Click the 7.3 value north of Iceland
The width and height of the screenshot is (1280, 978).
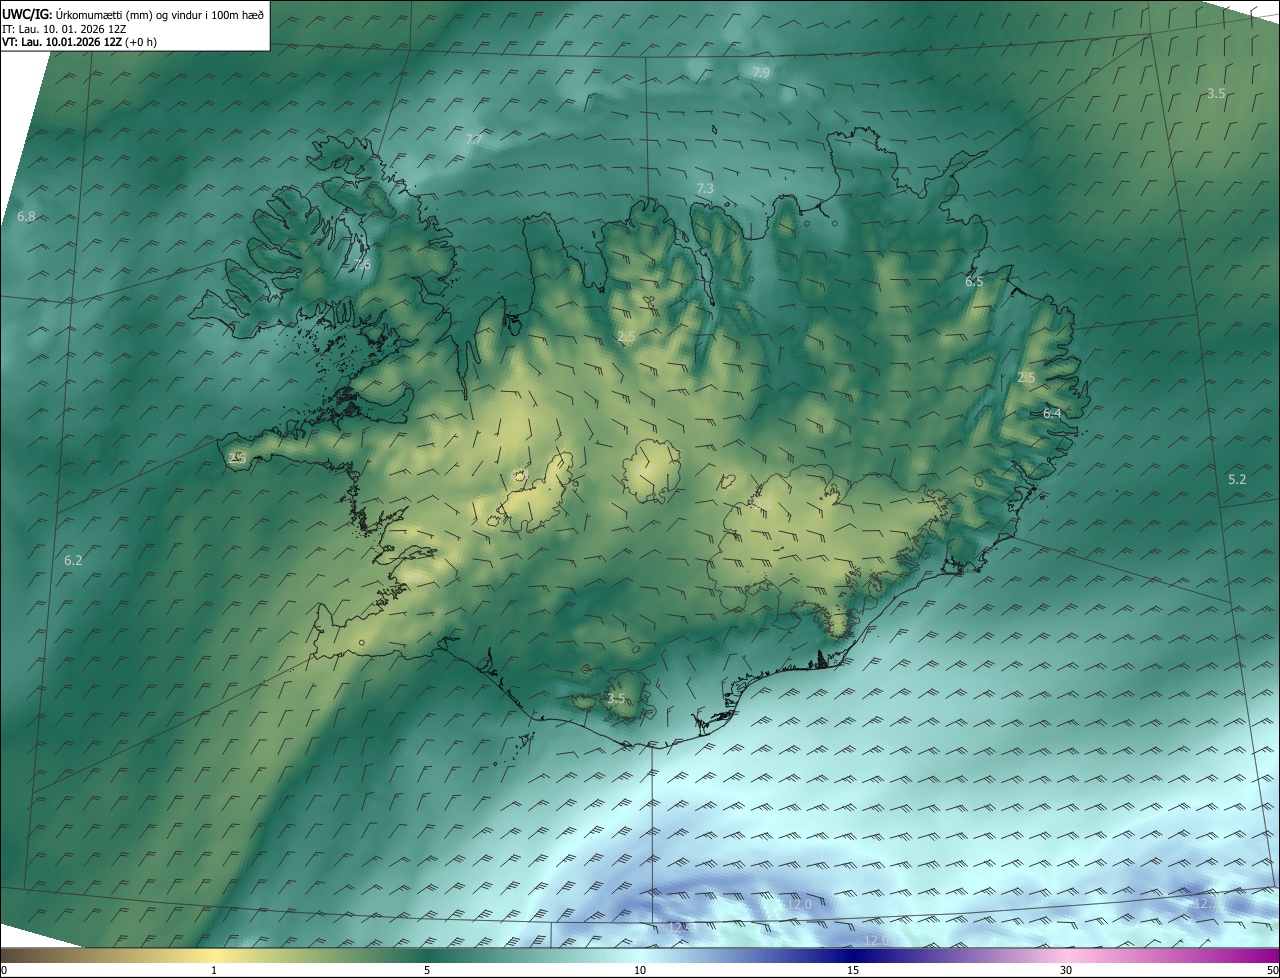point(705,189)
